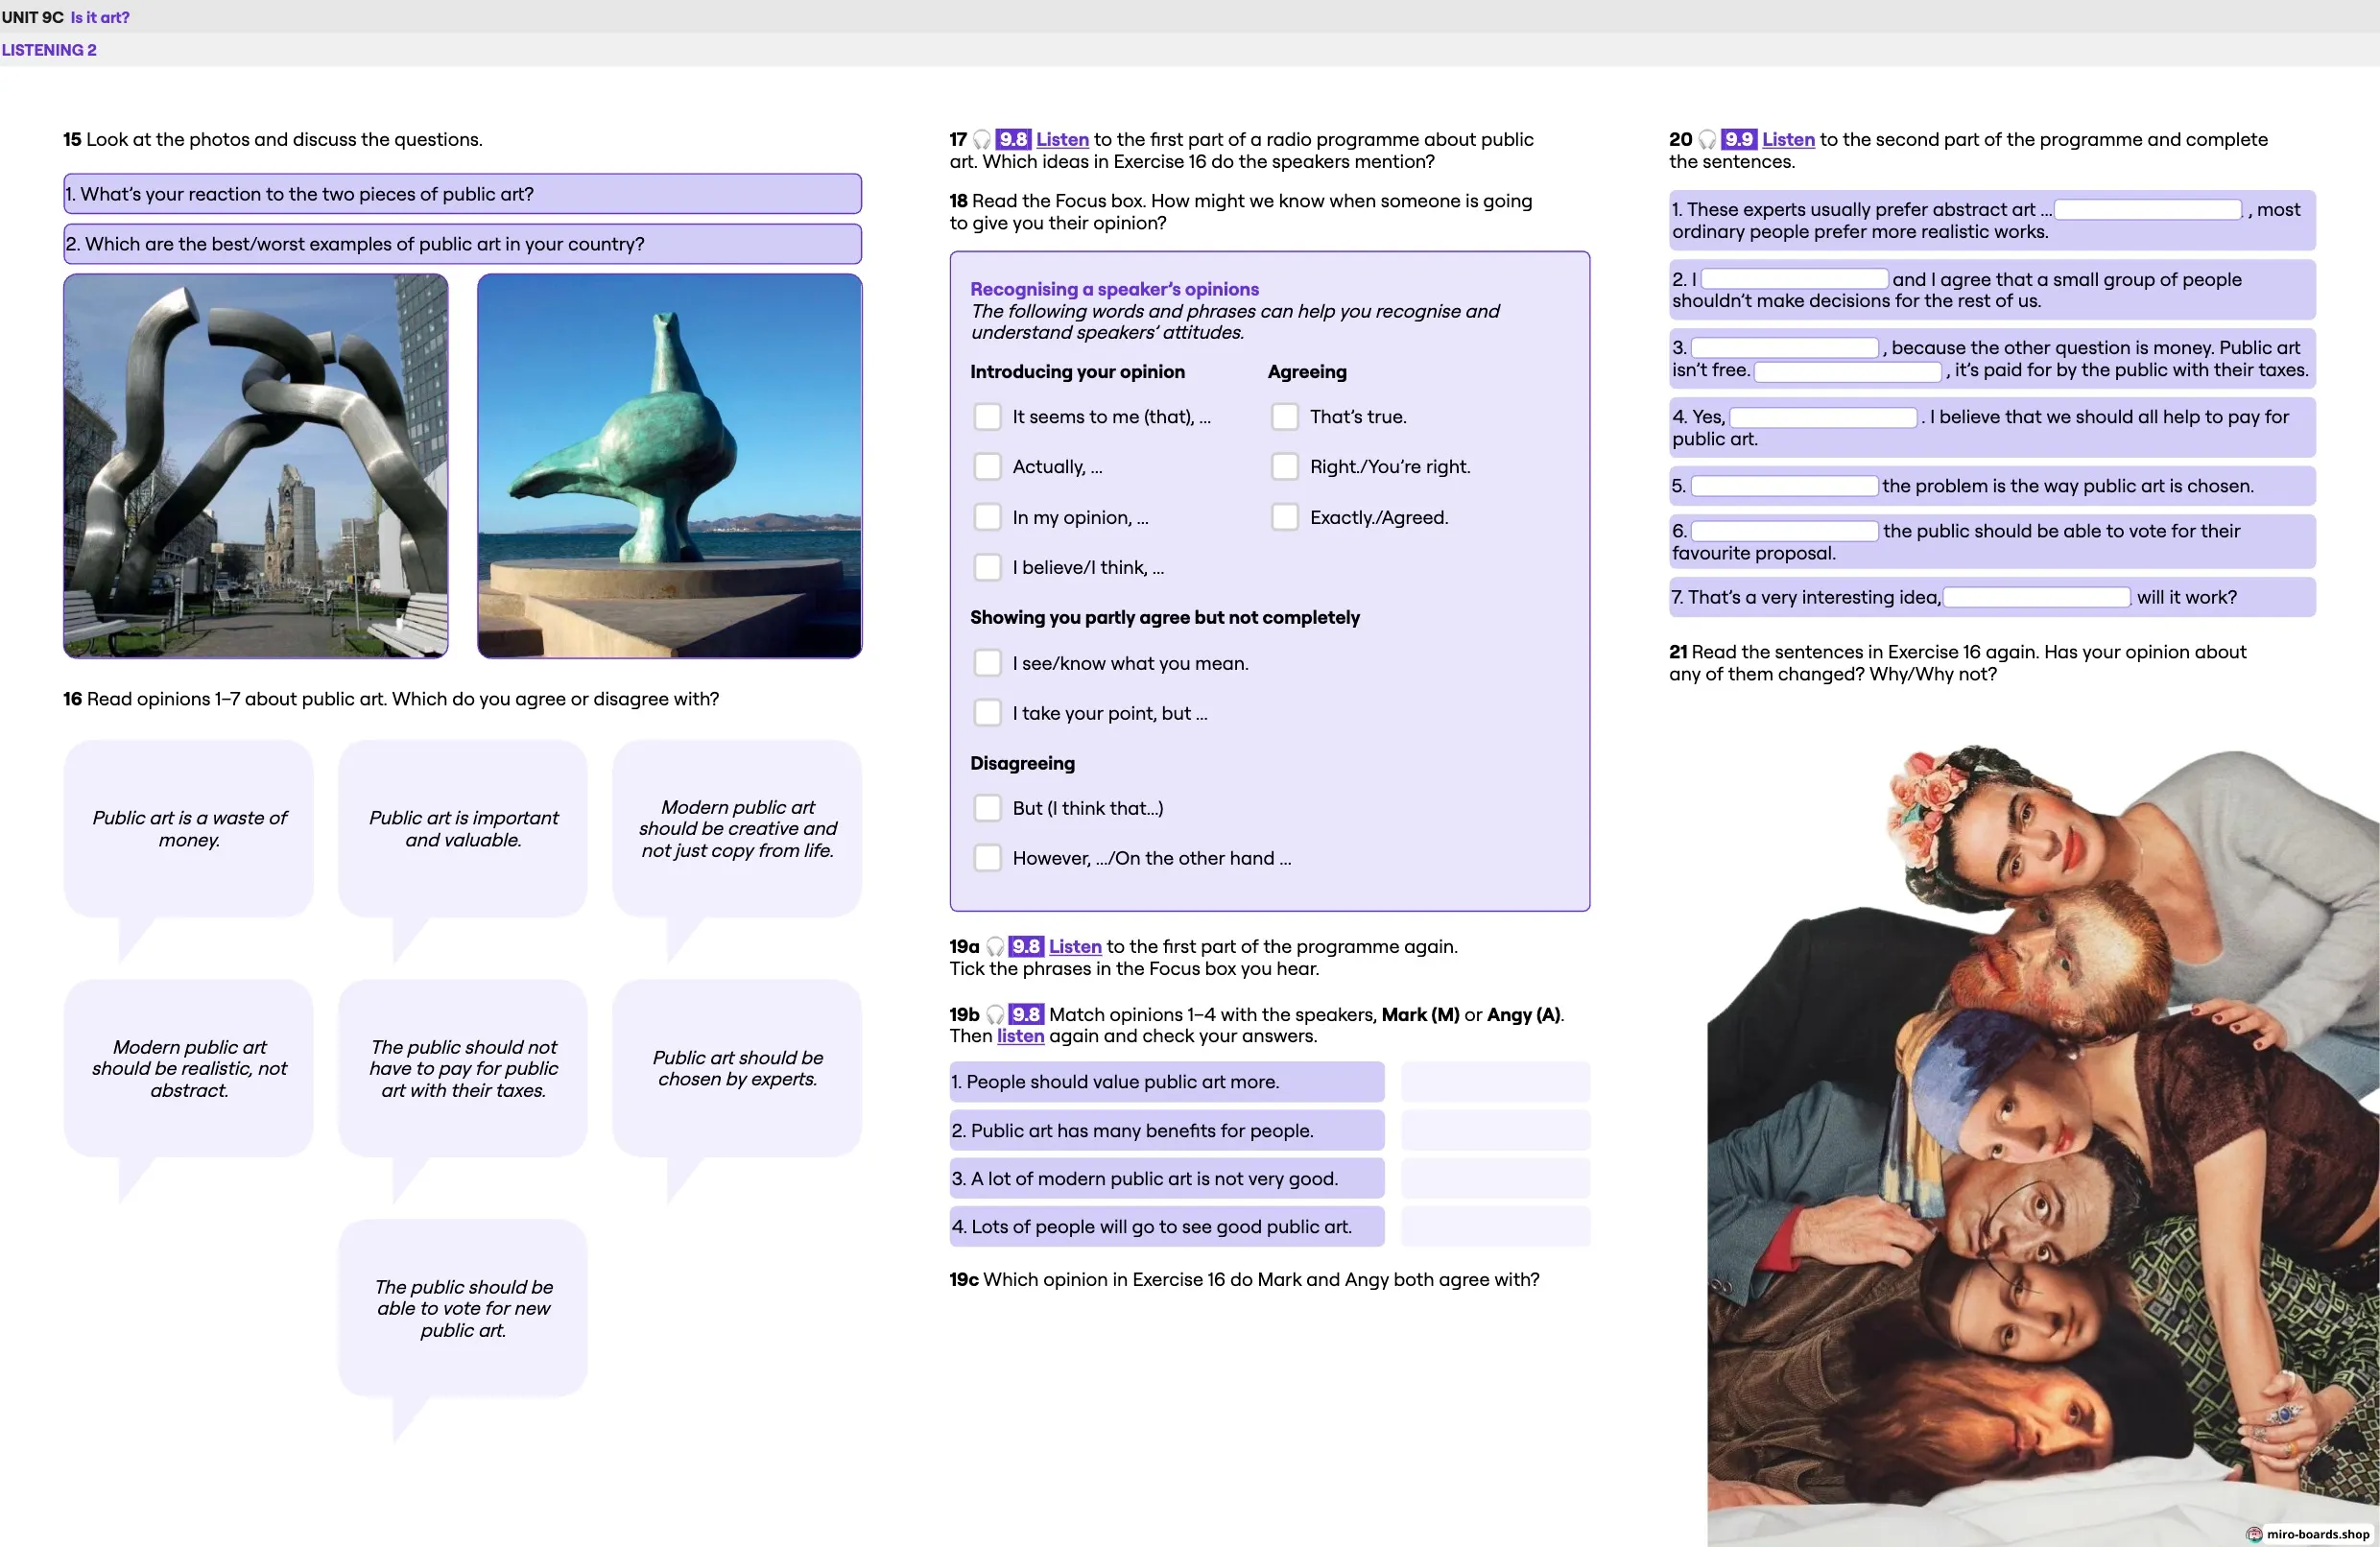Open the Listen link in exercise 19a
Viewport: 2380px width, 1547px height.
[x=1075, y=946]
